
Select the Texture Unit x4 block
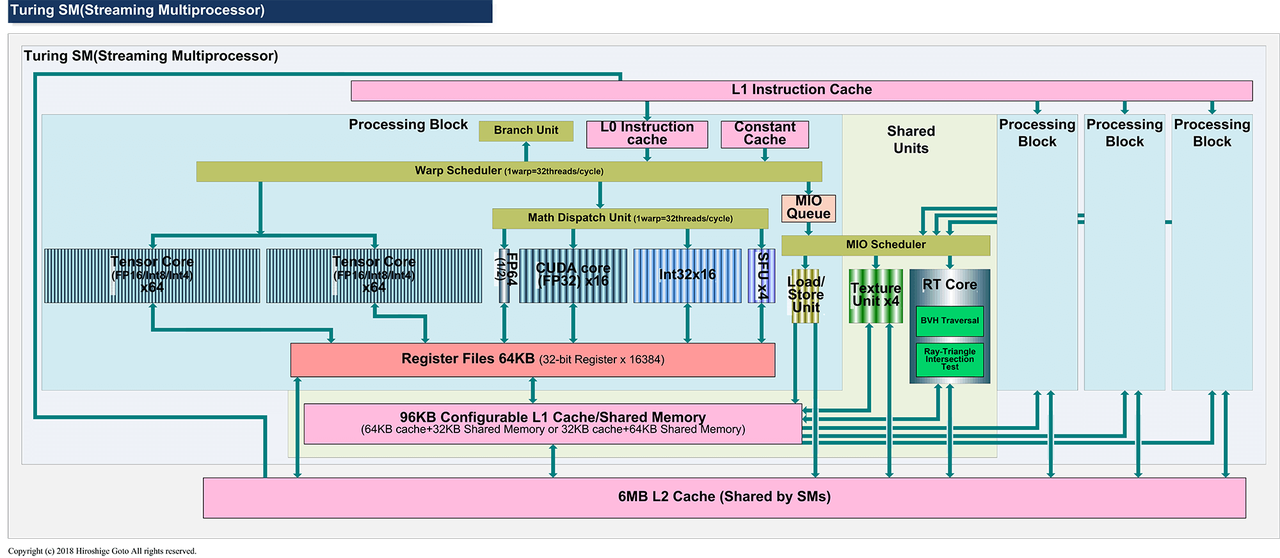875,296
